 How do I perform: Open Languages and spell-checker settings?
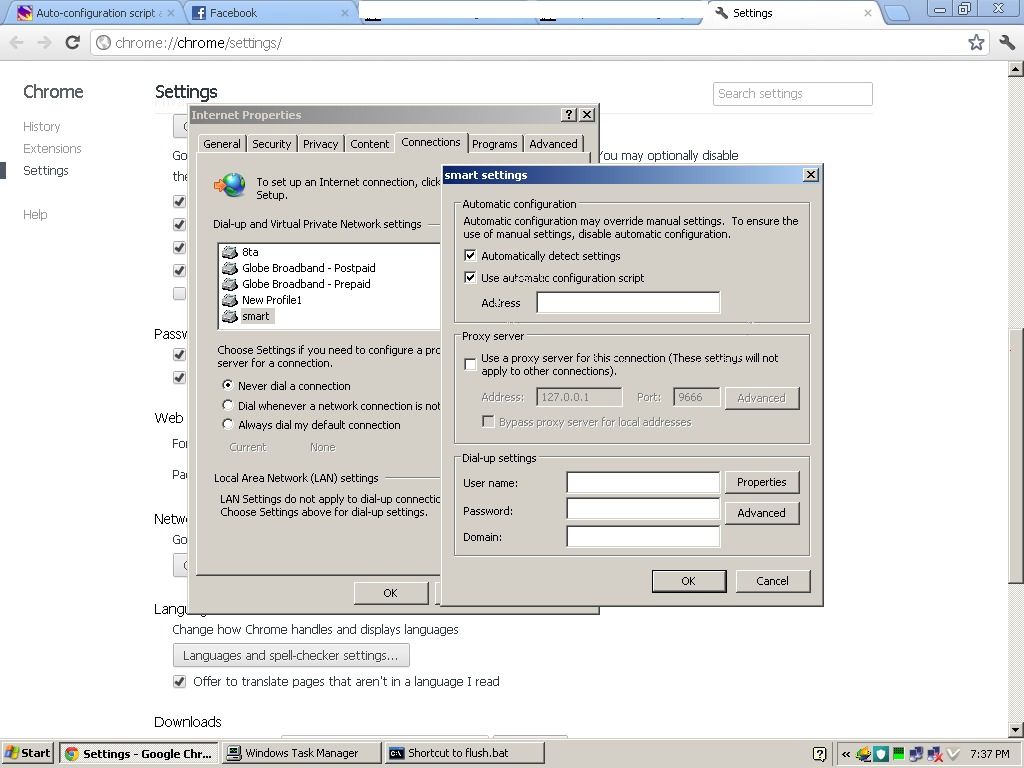pos(291,655)
